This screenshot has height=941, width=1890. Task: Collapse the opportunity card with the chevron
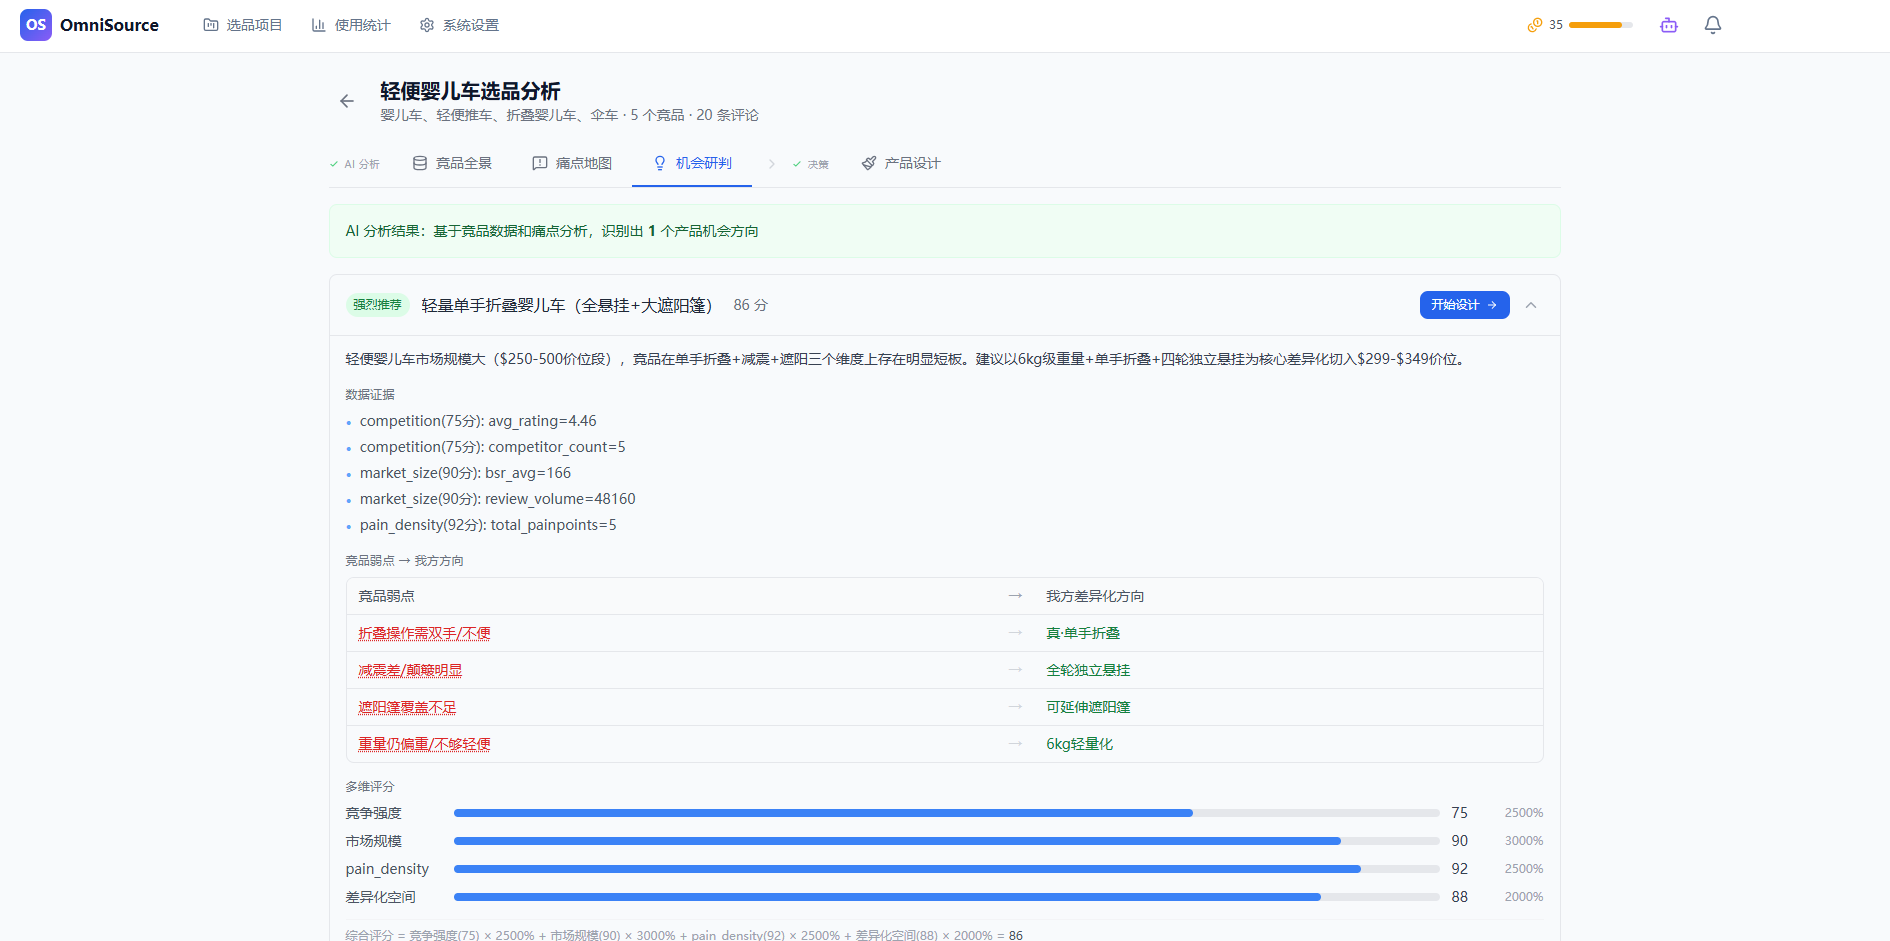pyautogui.click(x=1530, y=305)
